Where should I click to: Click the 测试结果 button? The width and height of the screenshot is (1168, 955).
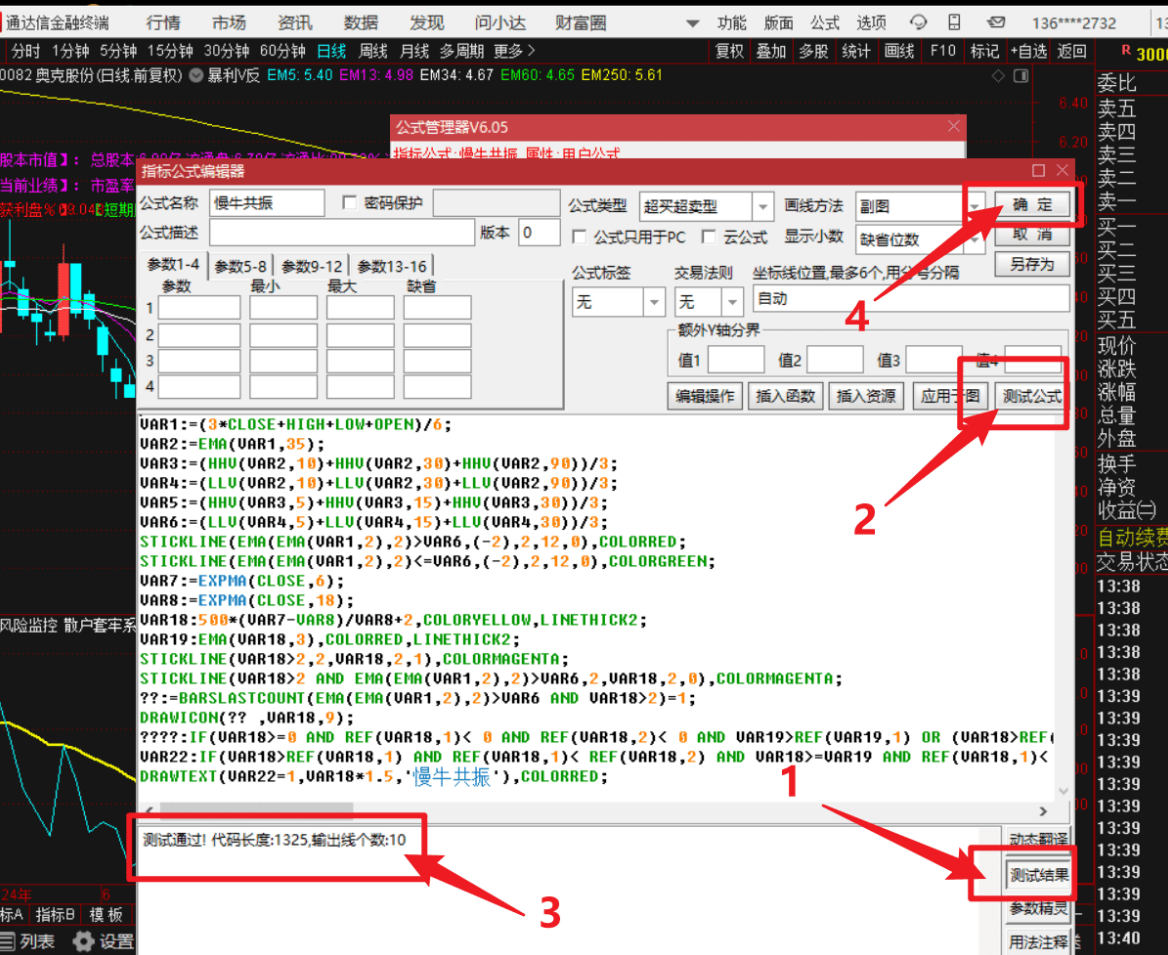[1038, 875]
